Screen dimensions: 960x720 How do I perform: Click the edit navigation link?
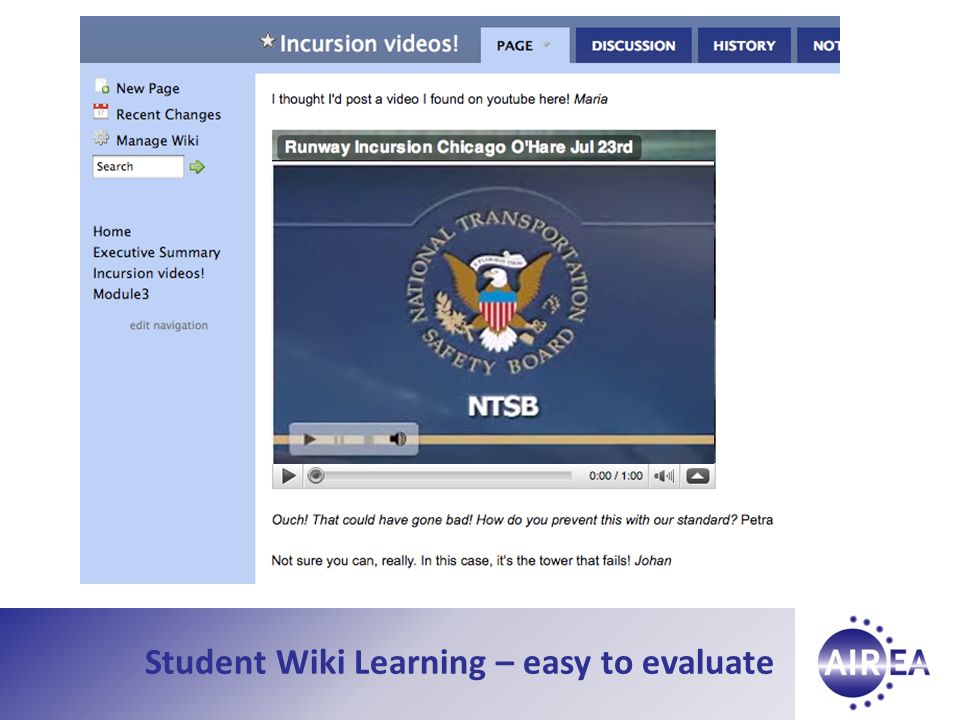point(168,325)
